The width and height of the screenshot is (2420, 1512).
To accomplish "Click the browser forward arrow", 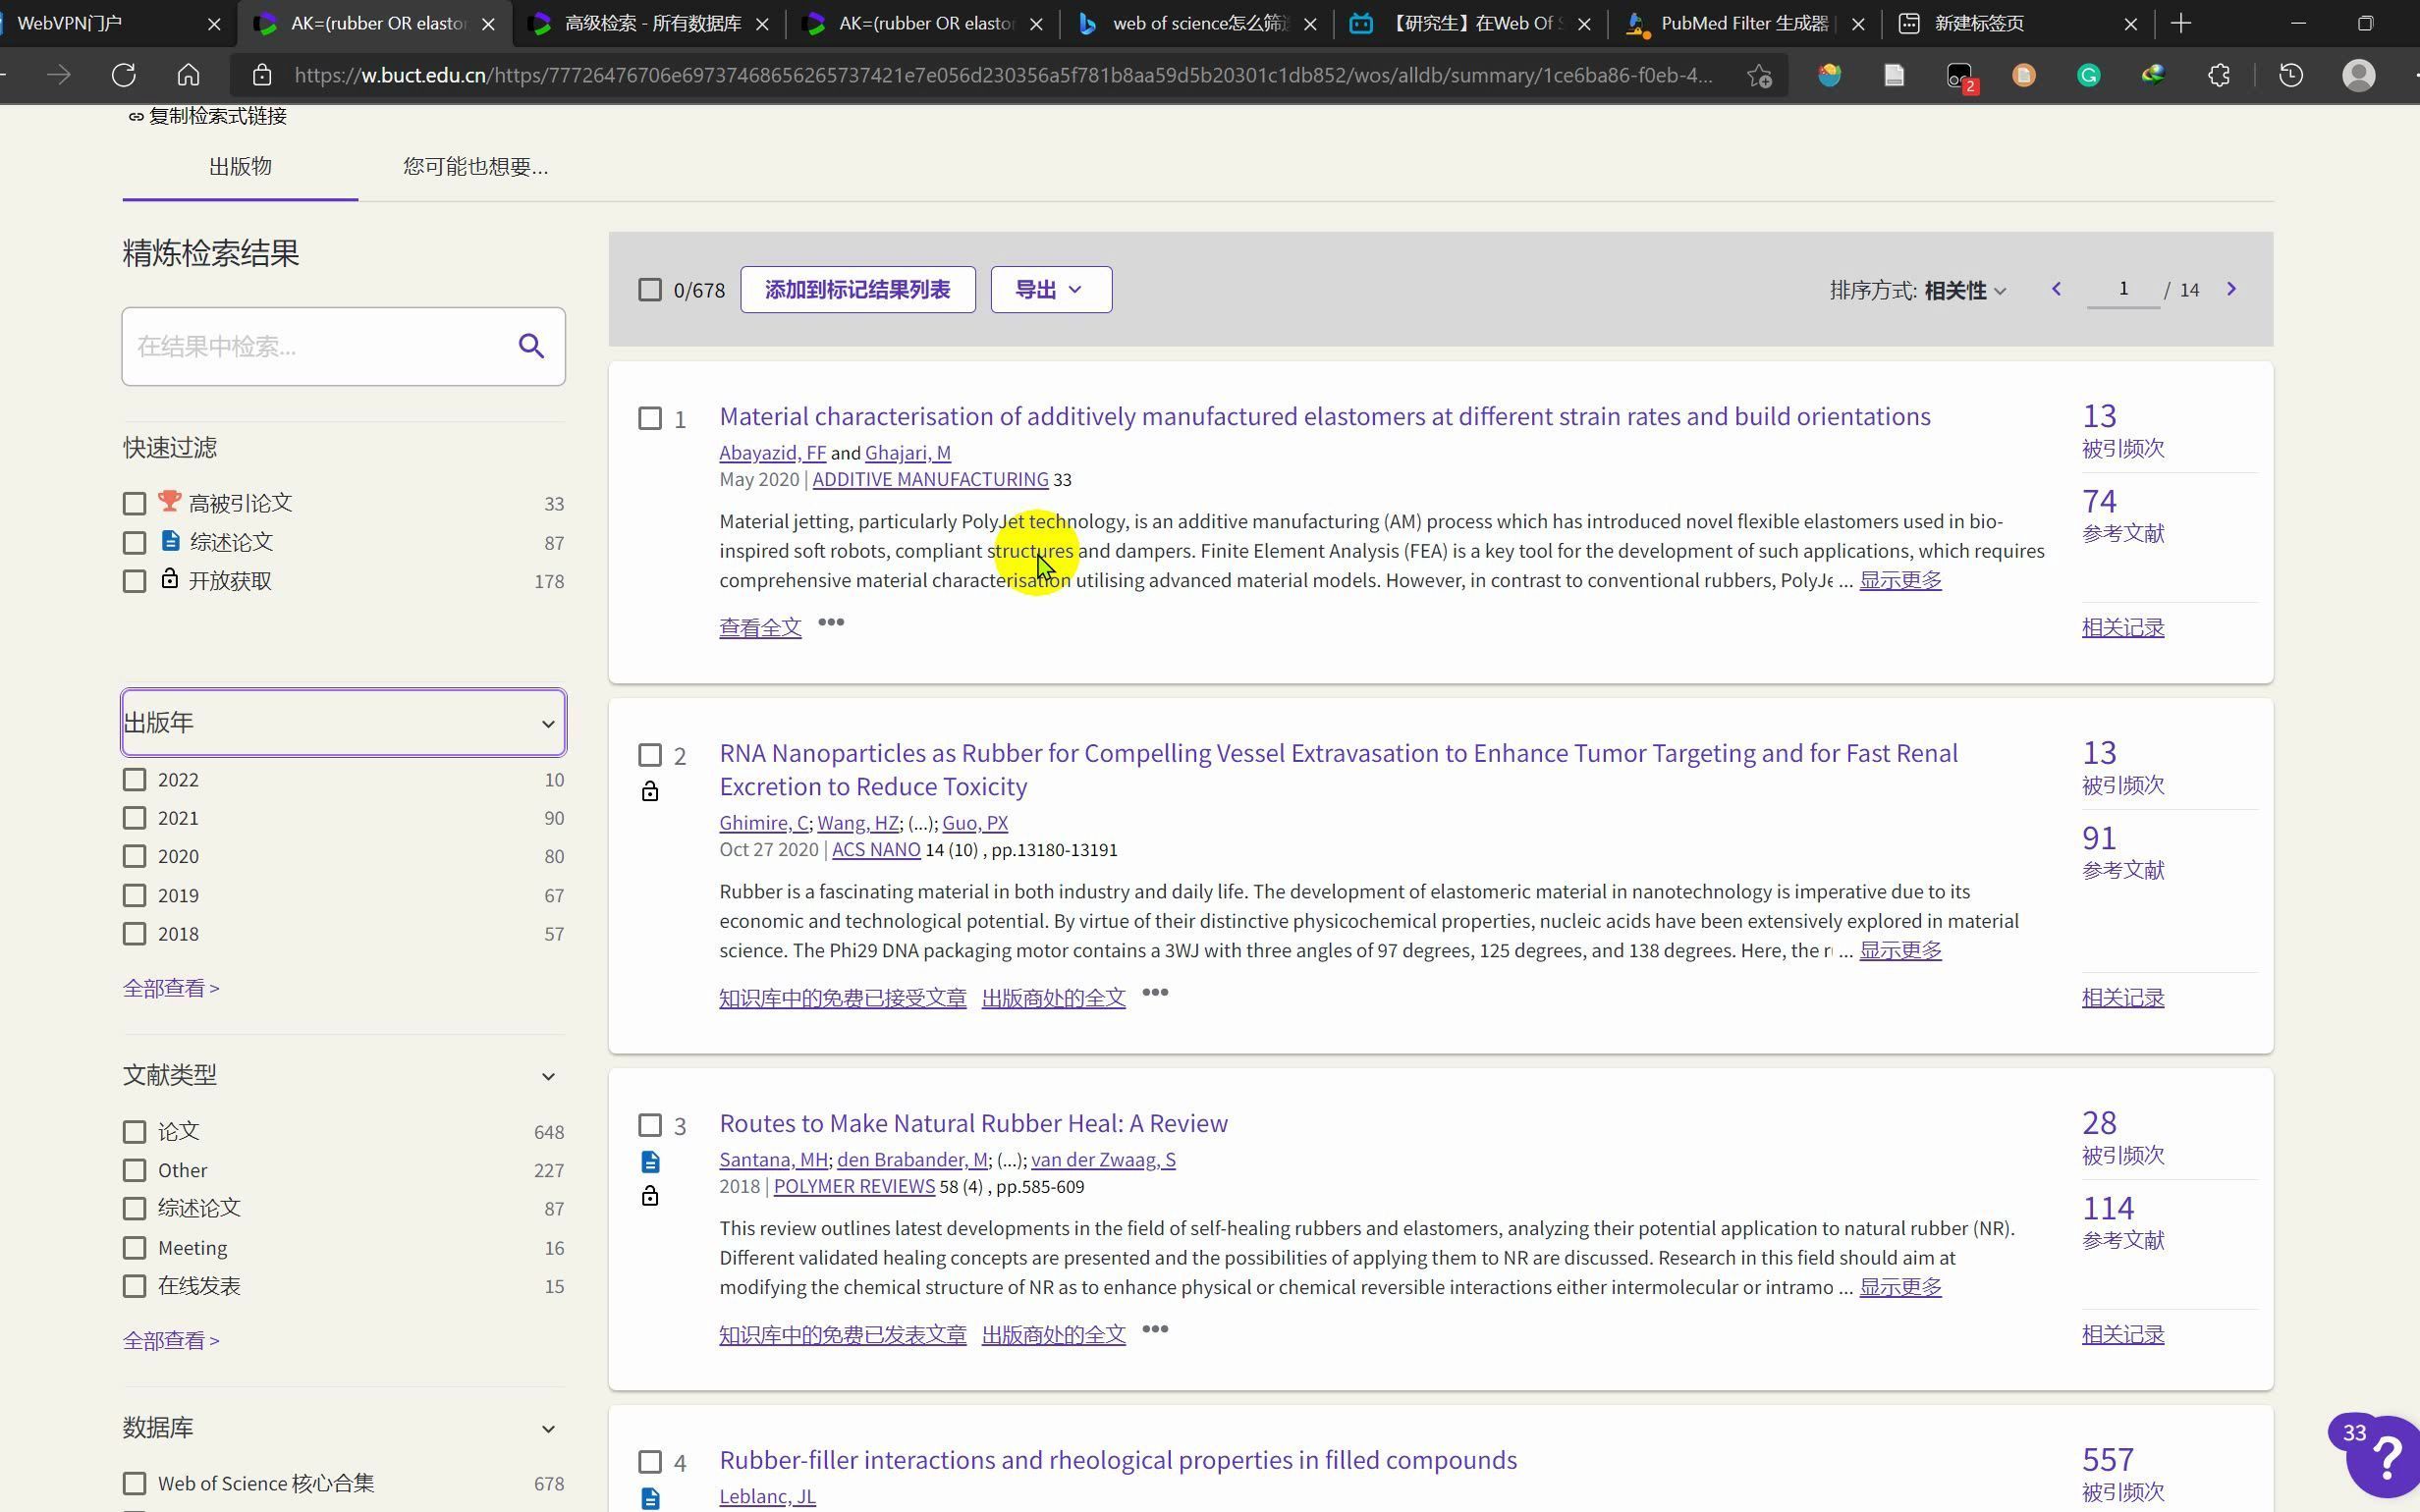I will pyautogui.click(x=58, y=75).
